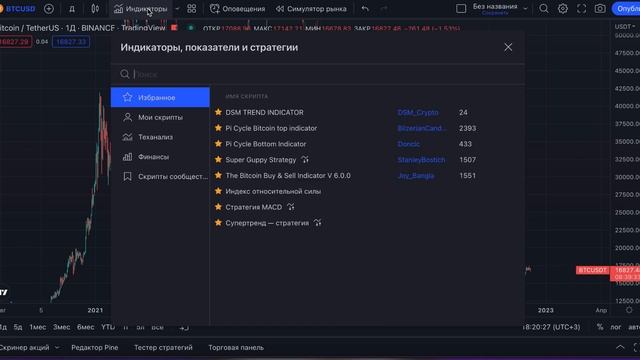The width and height of the screenshot is (640, 360).
Task: Open author StanleyBostitch profile link
Action: (x=421, y=160)
